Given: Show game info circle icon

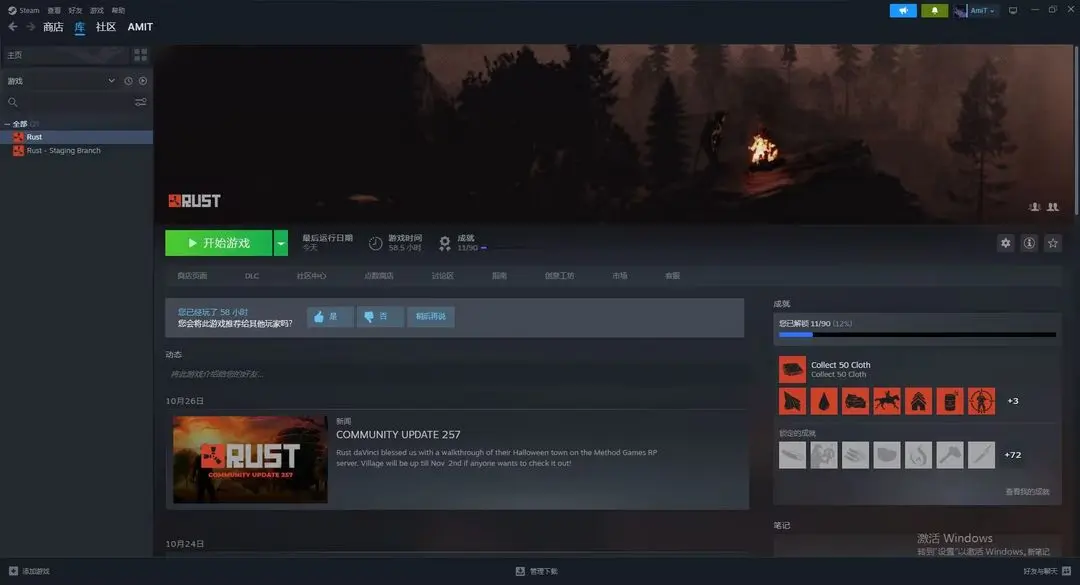Looking at the screenshot, I should [1029, 243].
